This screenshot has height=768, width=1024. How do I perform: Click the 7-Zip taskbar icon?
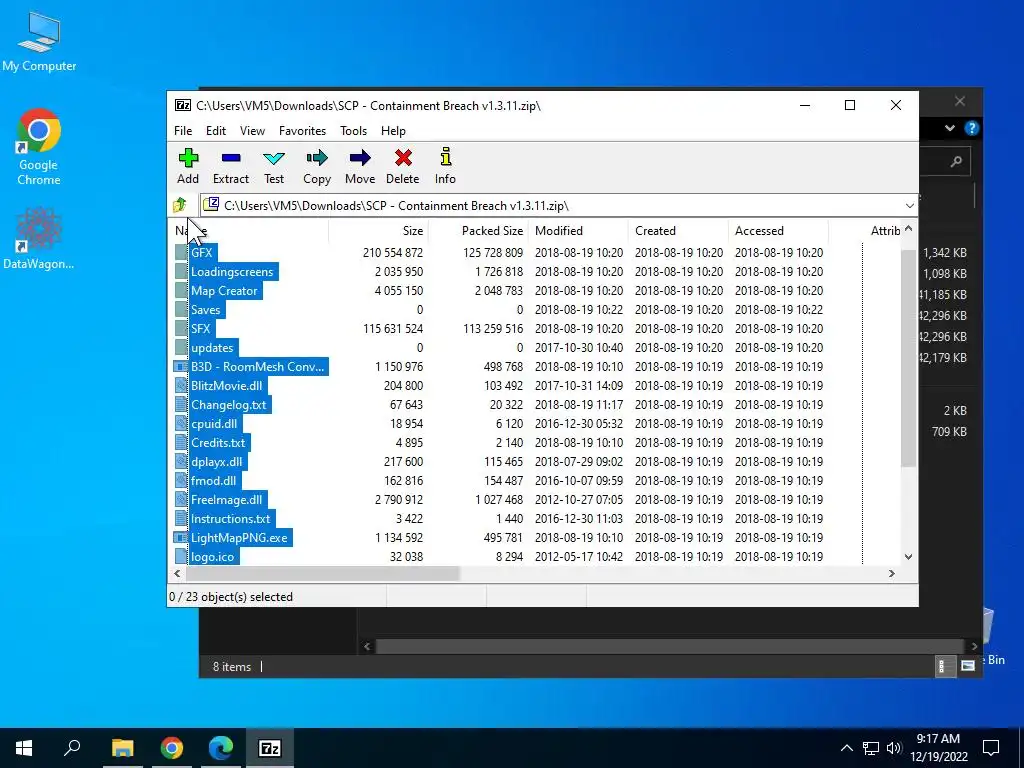pos(270,748)
